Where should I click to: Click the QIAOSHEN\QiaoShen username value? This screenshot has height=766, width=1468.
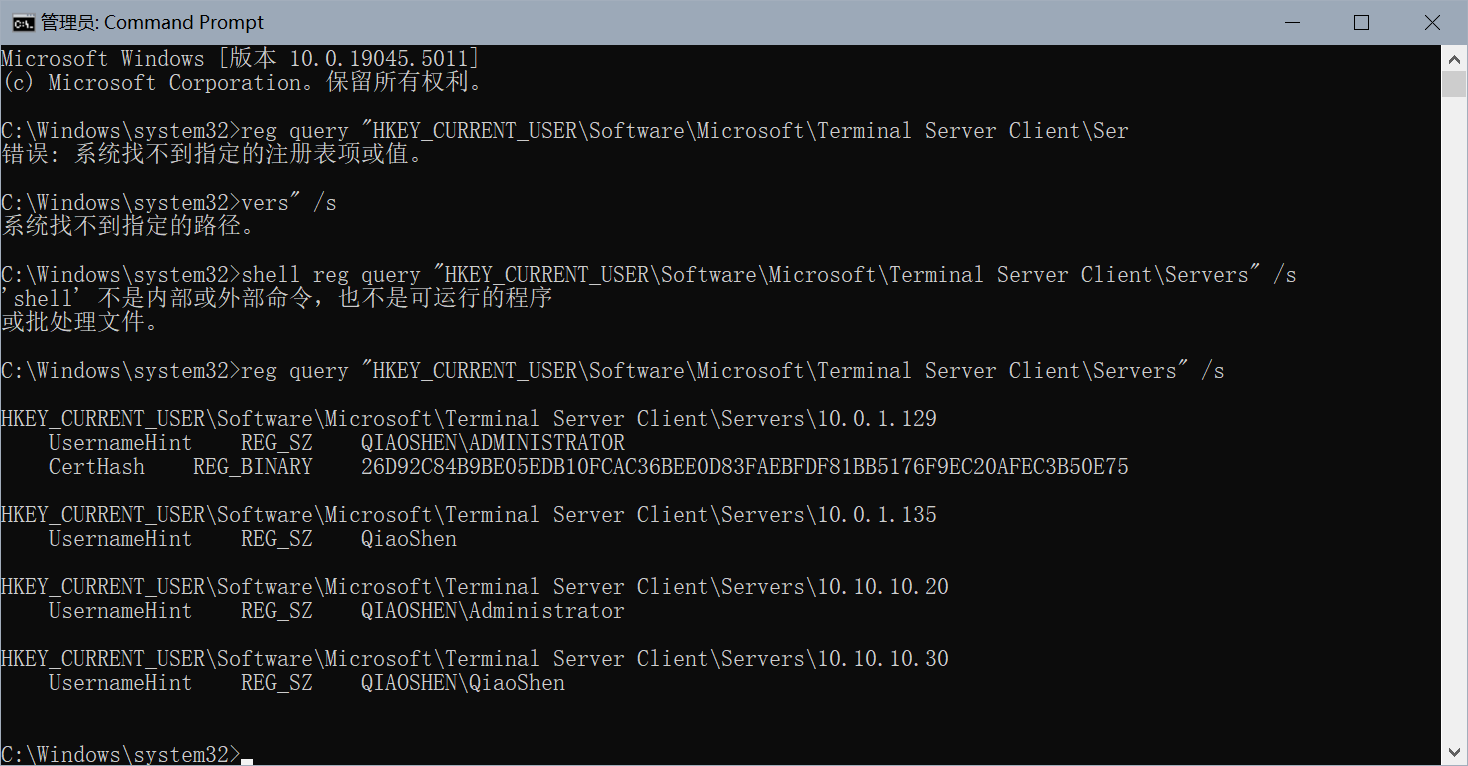click(462, 683)
